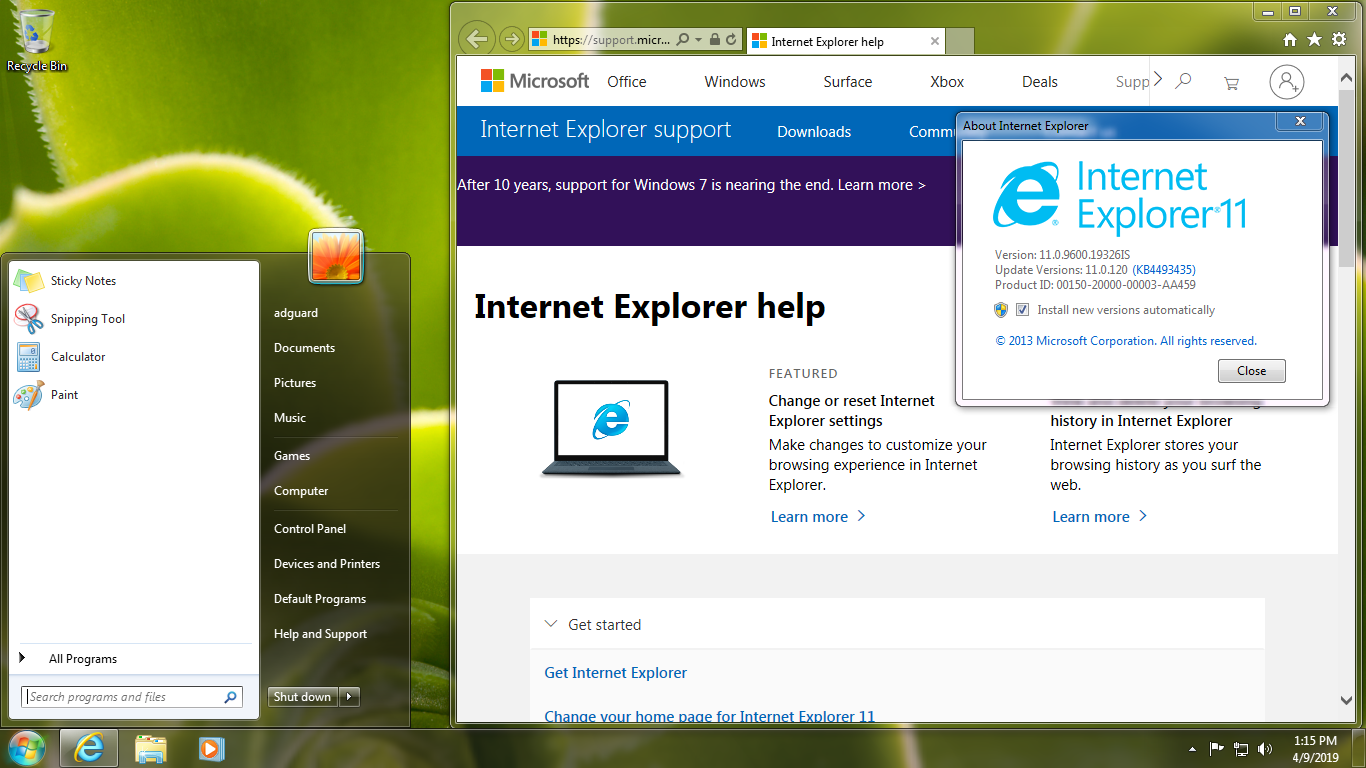This screenshot has height=768, width=1366.
Task: Click the Shut down button
Action: (303, 697)
